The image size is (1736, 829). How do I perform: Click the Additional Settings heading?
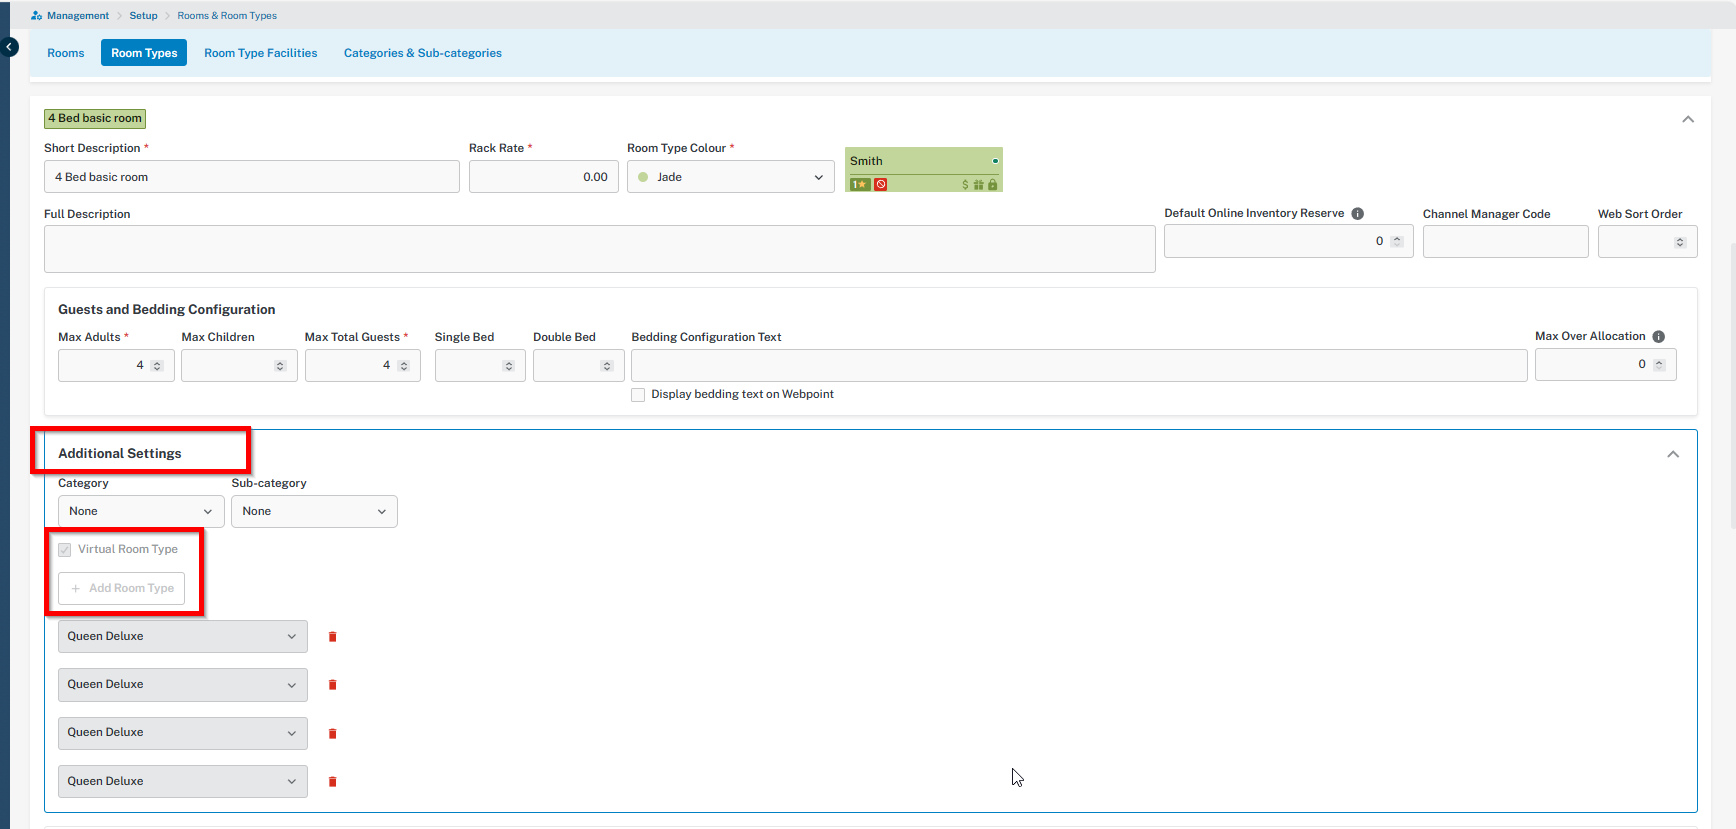120,454
